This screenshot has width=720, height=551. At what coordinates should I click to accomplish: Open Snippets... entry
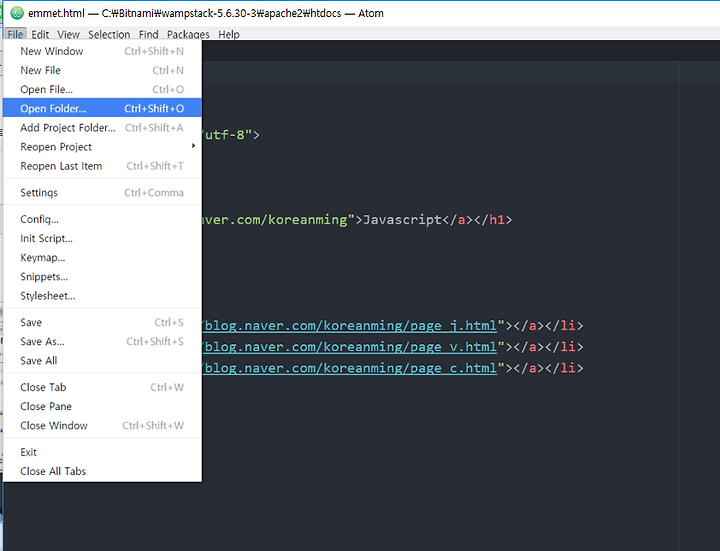(x=102, y=277)
